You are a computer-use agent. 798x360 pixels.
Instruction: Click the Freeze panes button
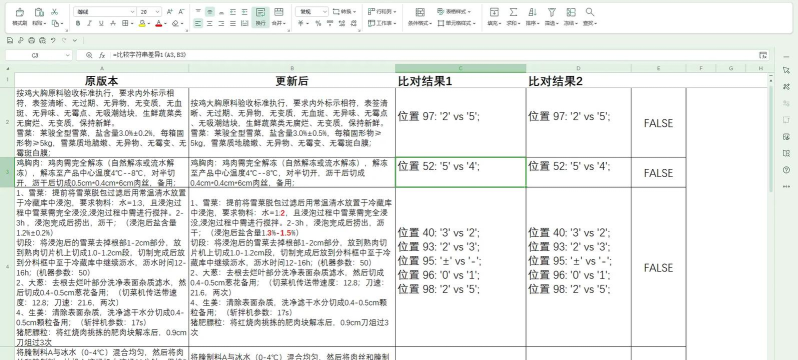571,17
